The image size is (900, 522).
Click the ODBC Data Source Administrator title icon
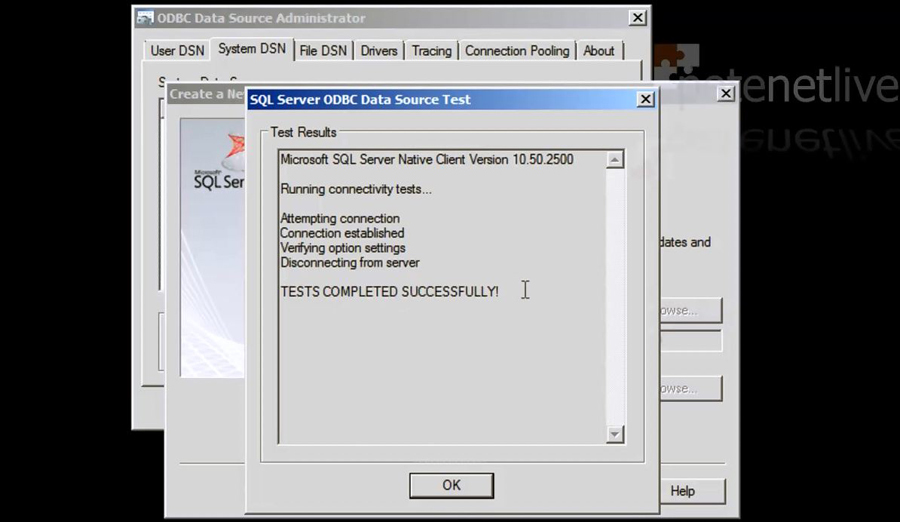point(145,18)
